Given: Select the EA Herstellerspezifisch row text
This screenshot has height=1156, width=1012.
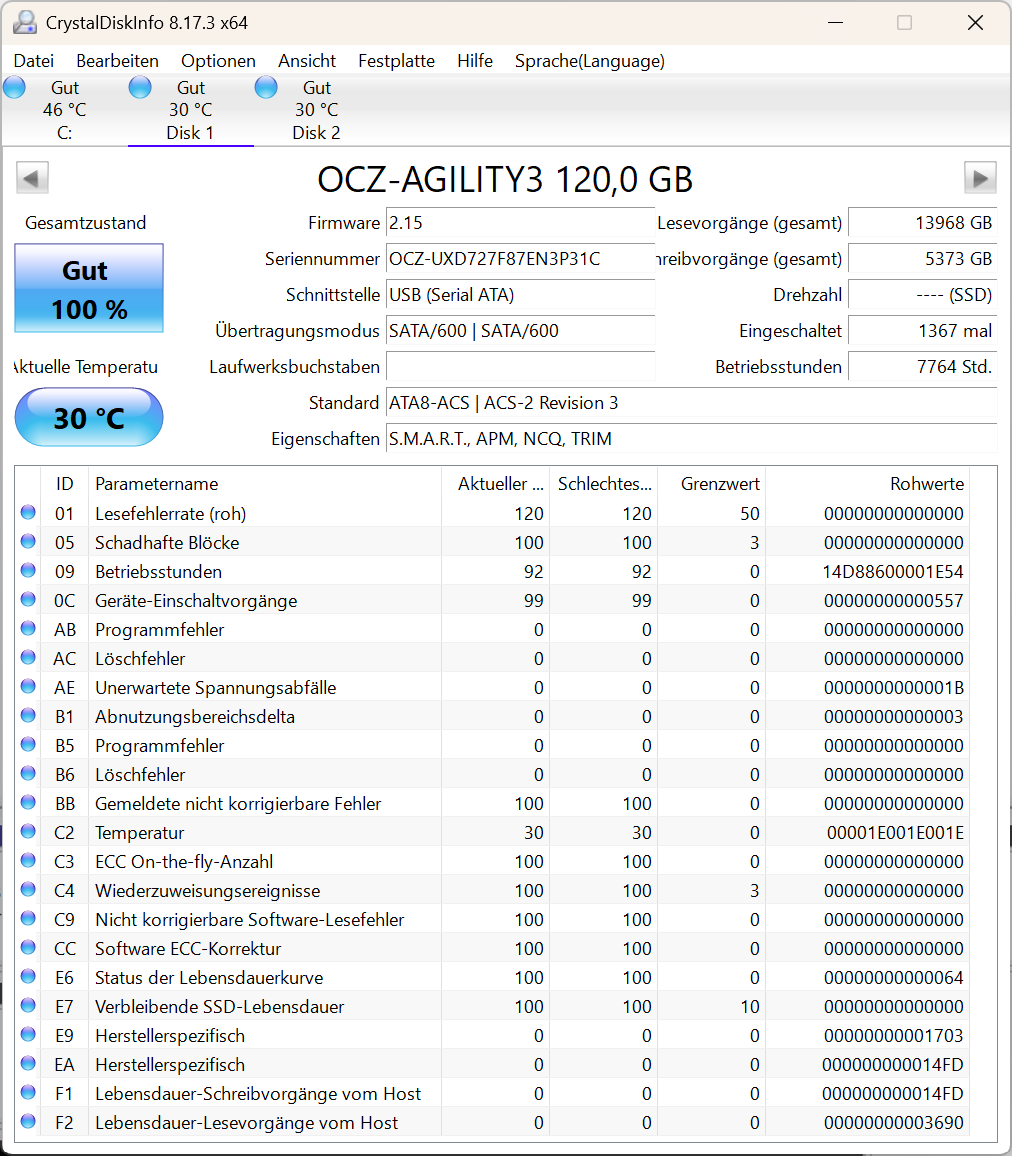Looking at the screenshot, I should coord(170,1065).
